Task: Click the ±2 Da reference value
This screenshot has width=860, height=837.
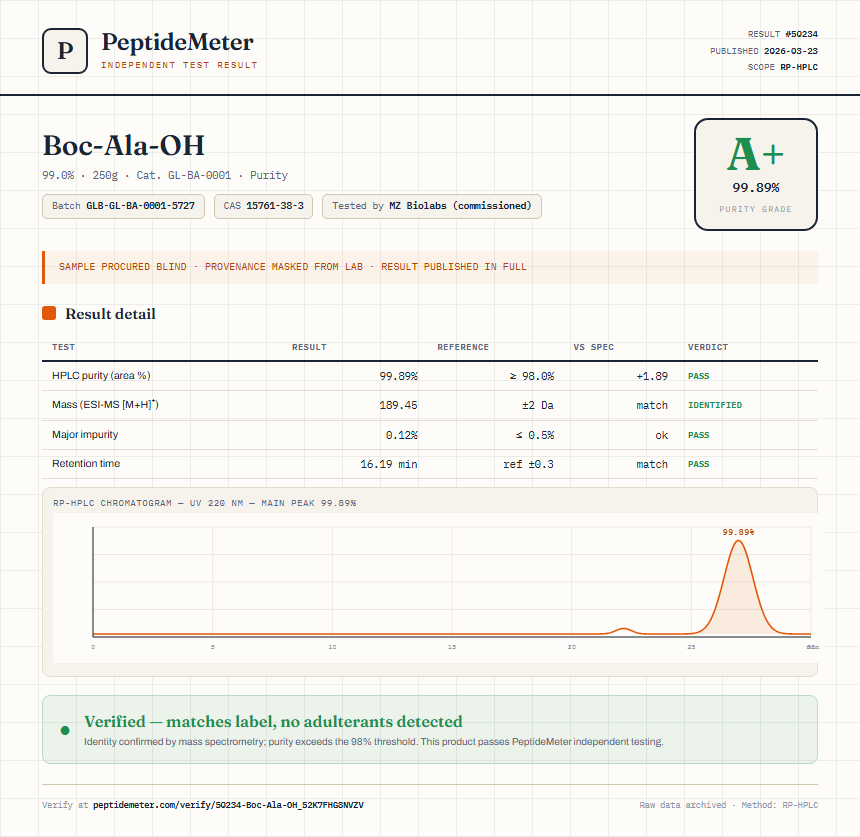Action: (538, 405)
